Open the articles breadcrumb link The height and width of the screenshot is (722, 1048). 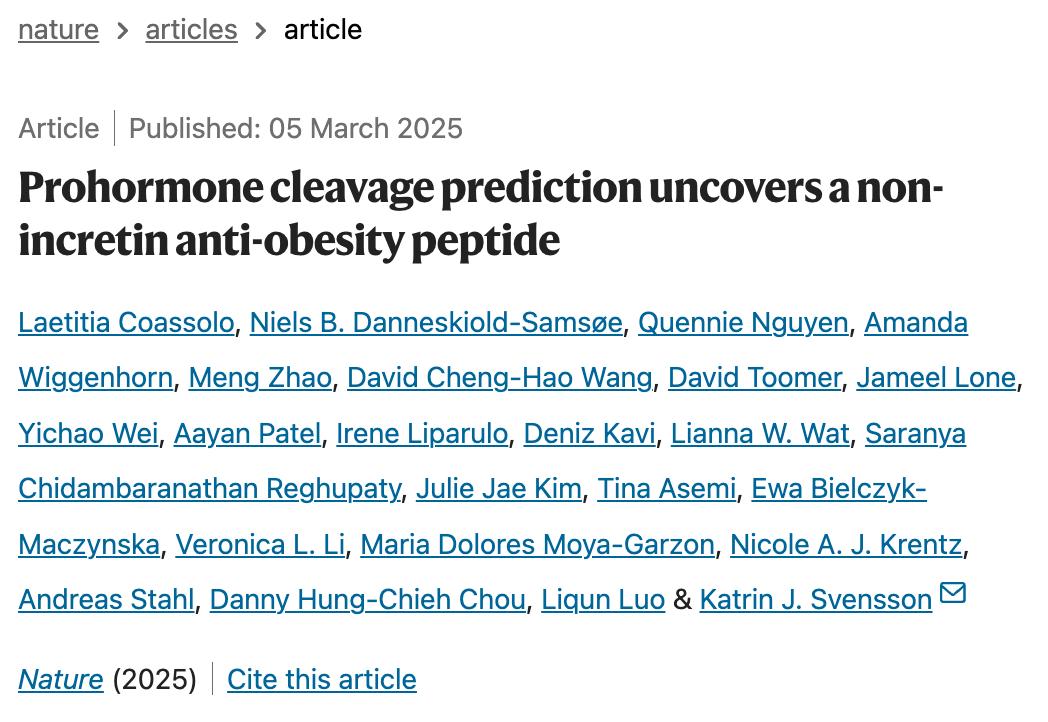pyautogui.click(x=191, y=30)
